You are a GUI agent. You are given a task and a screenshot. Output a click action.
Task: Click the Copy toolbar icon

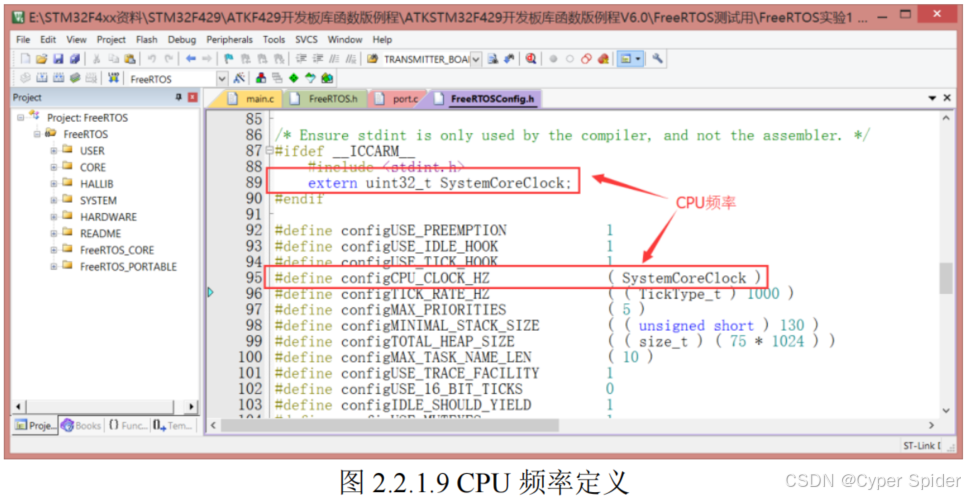point(113,58)
